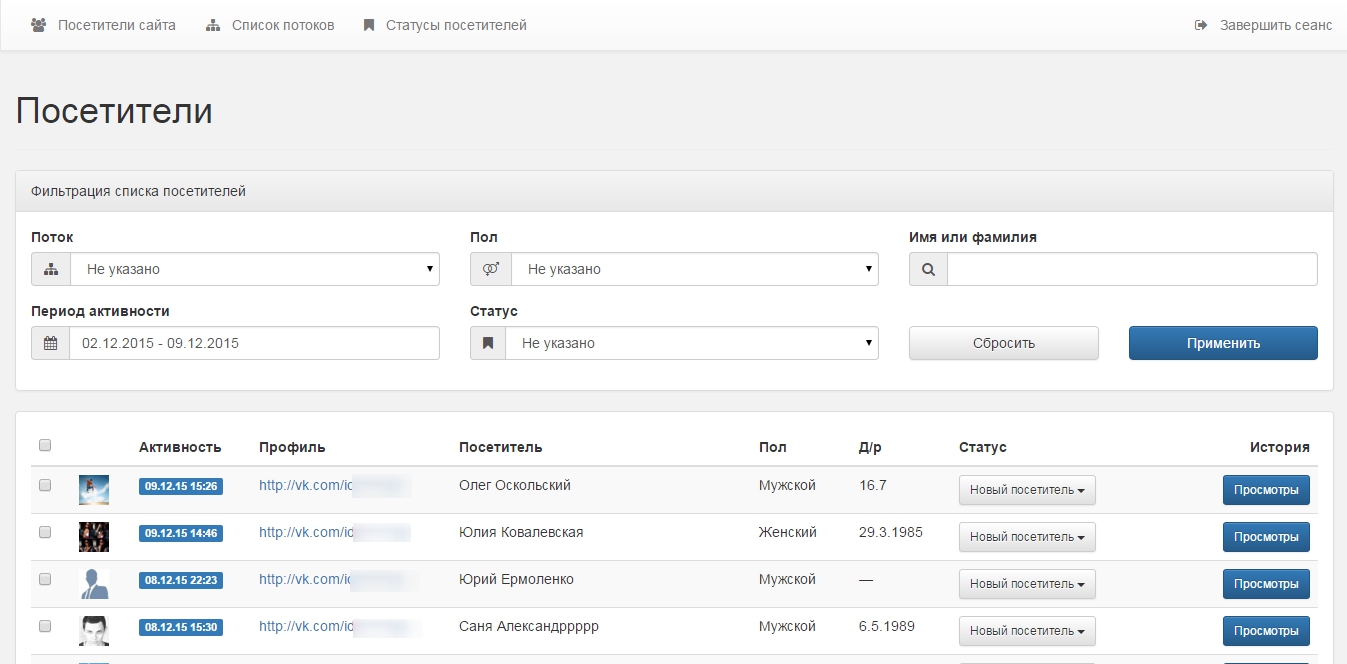Check the box for Юлия Ковалевская's row
The width and height of the screenshot is (1347, 664).
coord(45,532)
